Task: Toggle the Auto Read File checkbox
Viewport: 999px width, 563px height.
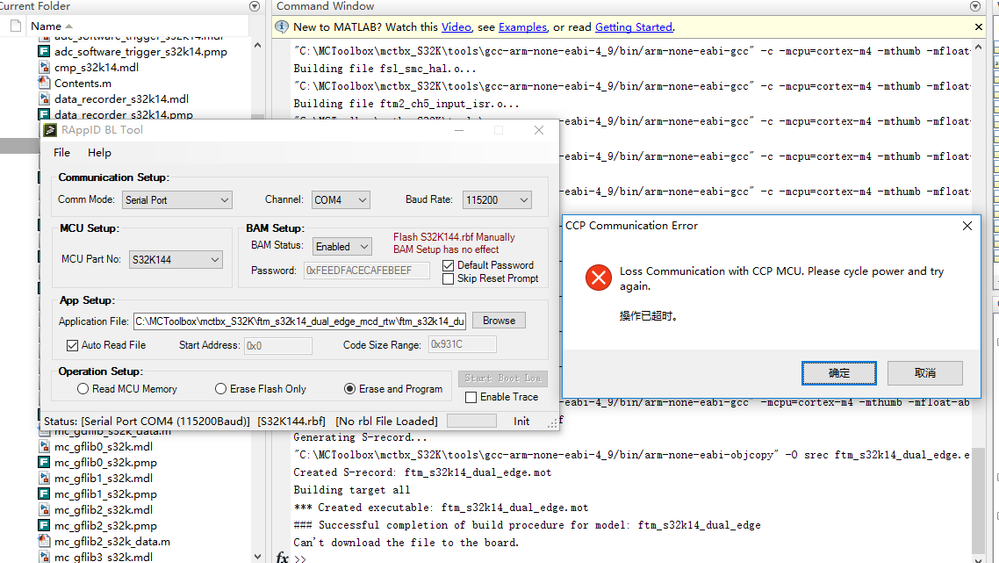Action: 73,345
